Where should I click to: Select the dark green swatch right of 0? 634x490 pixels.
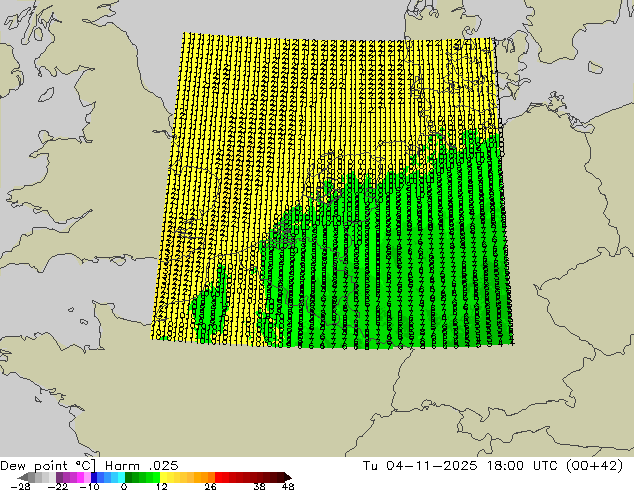coord(128,477)
